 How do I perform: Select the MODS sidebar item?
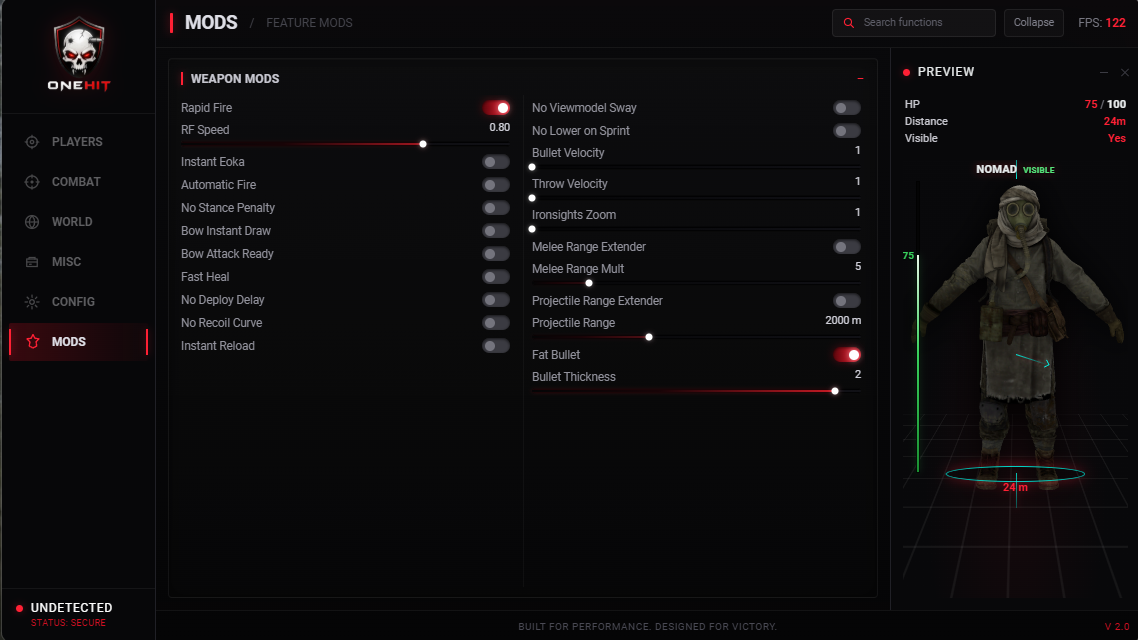(x=78, y=342)
